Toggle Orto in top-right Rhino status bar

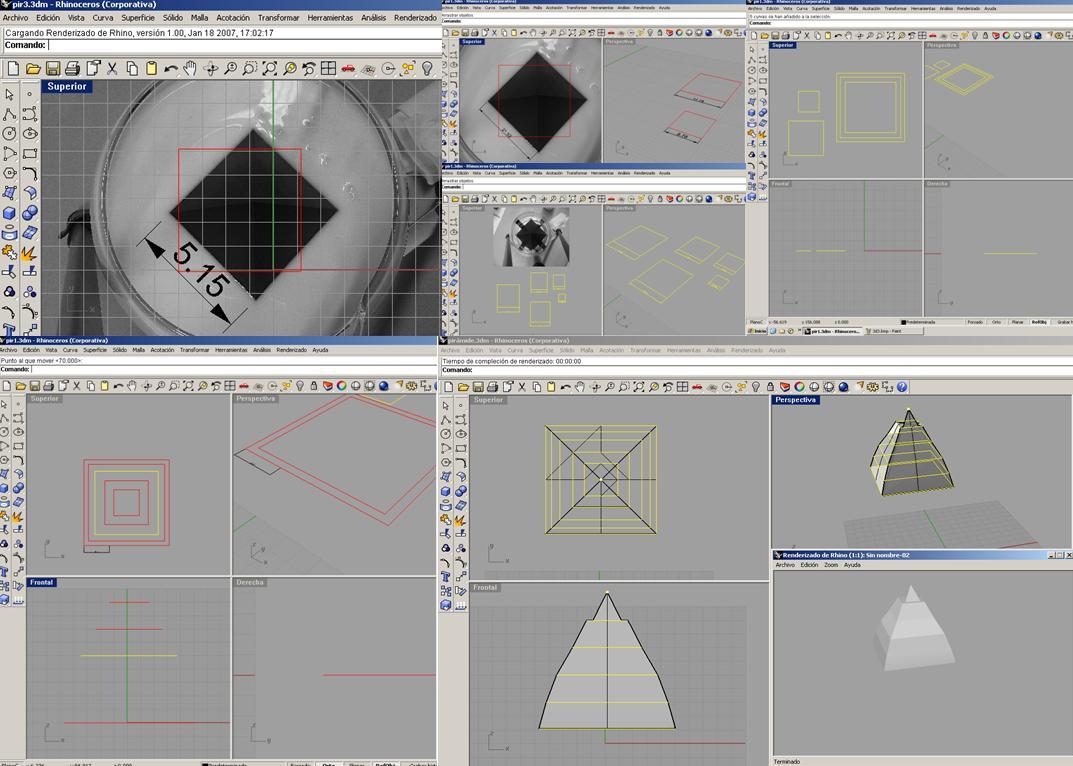(x=996, y=322)
